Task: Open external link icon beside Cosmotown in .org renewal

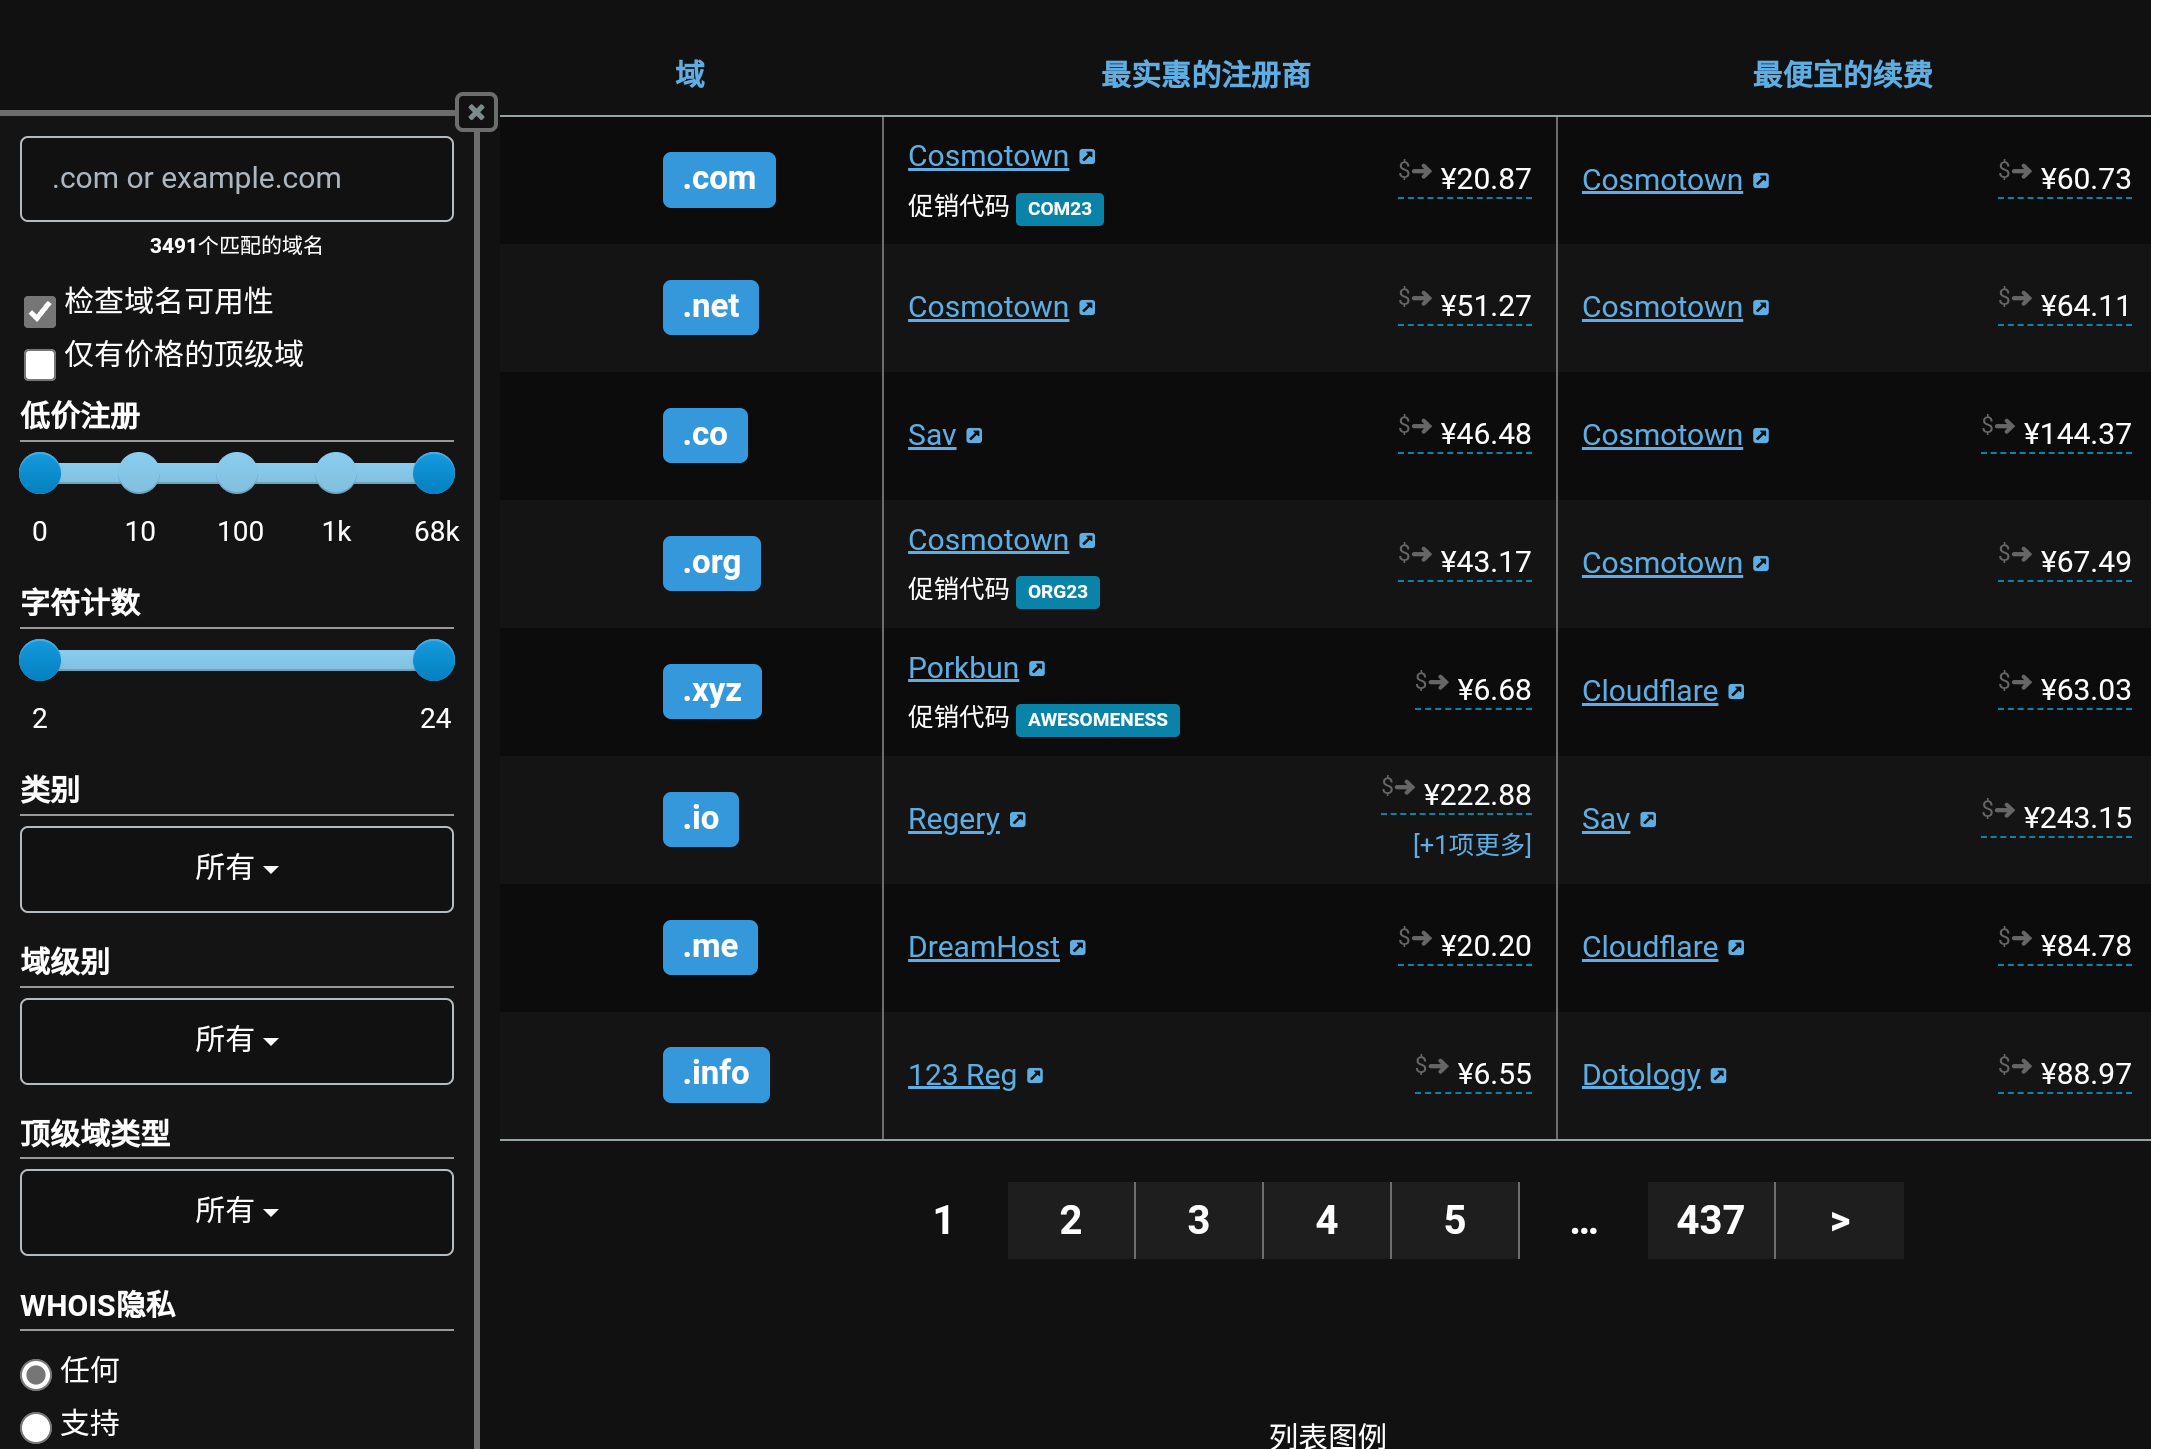Action: click(1762, 564)
